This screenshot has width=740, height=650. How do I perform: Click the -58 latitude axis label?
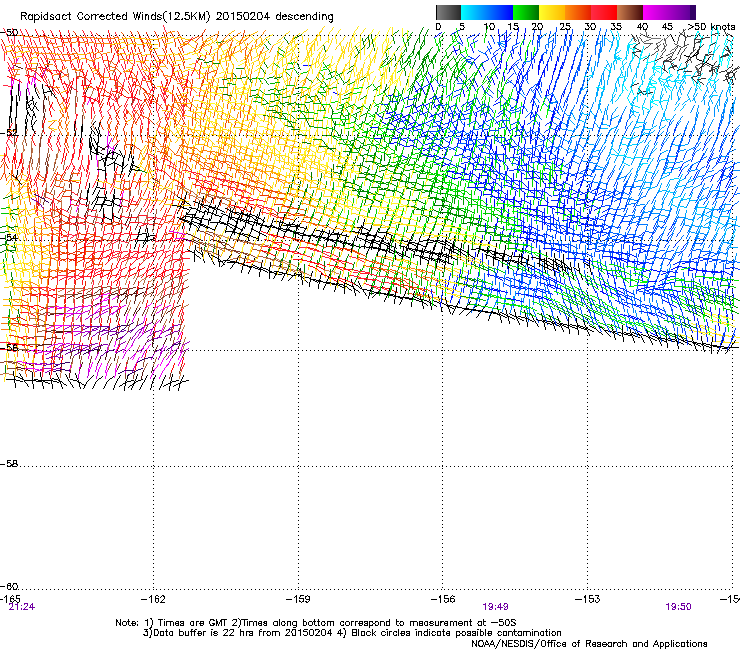tap(9, 464)
